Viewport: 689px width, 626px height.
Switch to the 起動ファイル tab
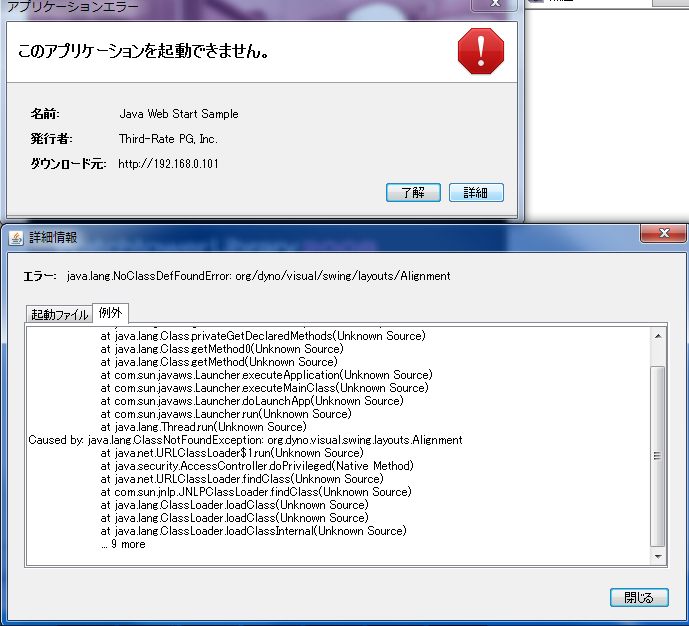(59, 315)
